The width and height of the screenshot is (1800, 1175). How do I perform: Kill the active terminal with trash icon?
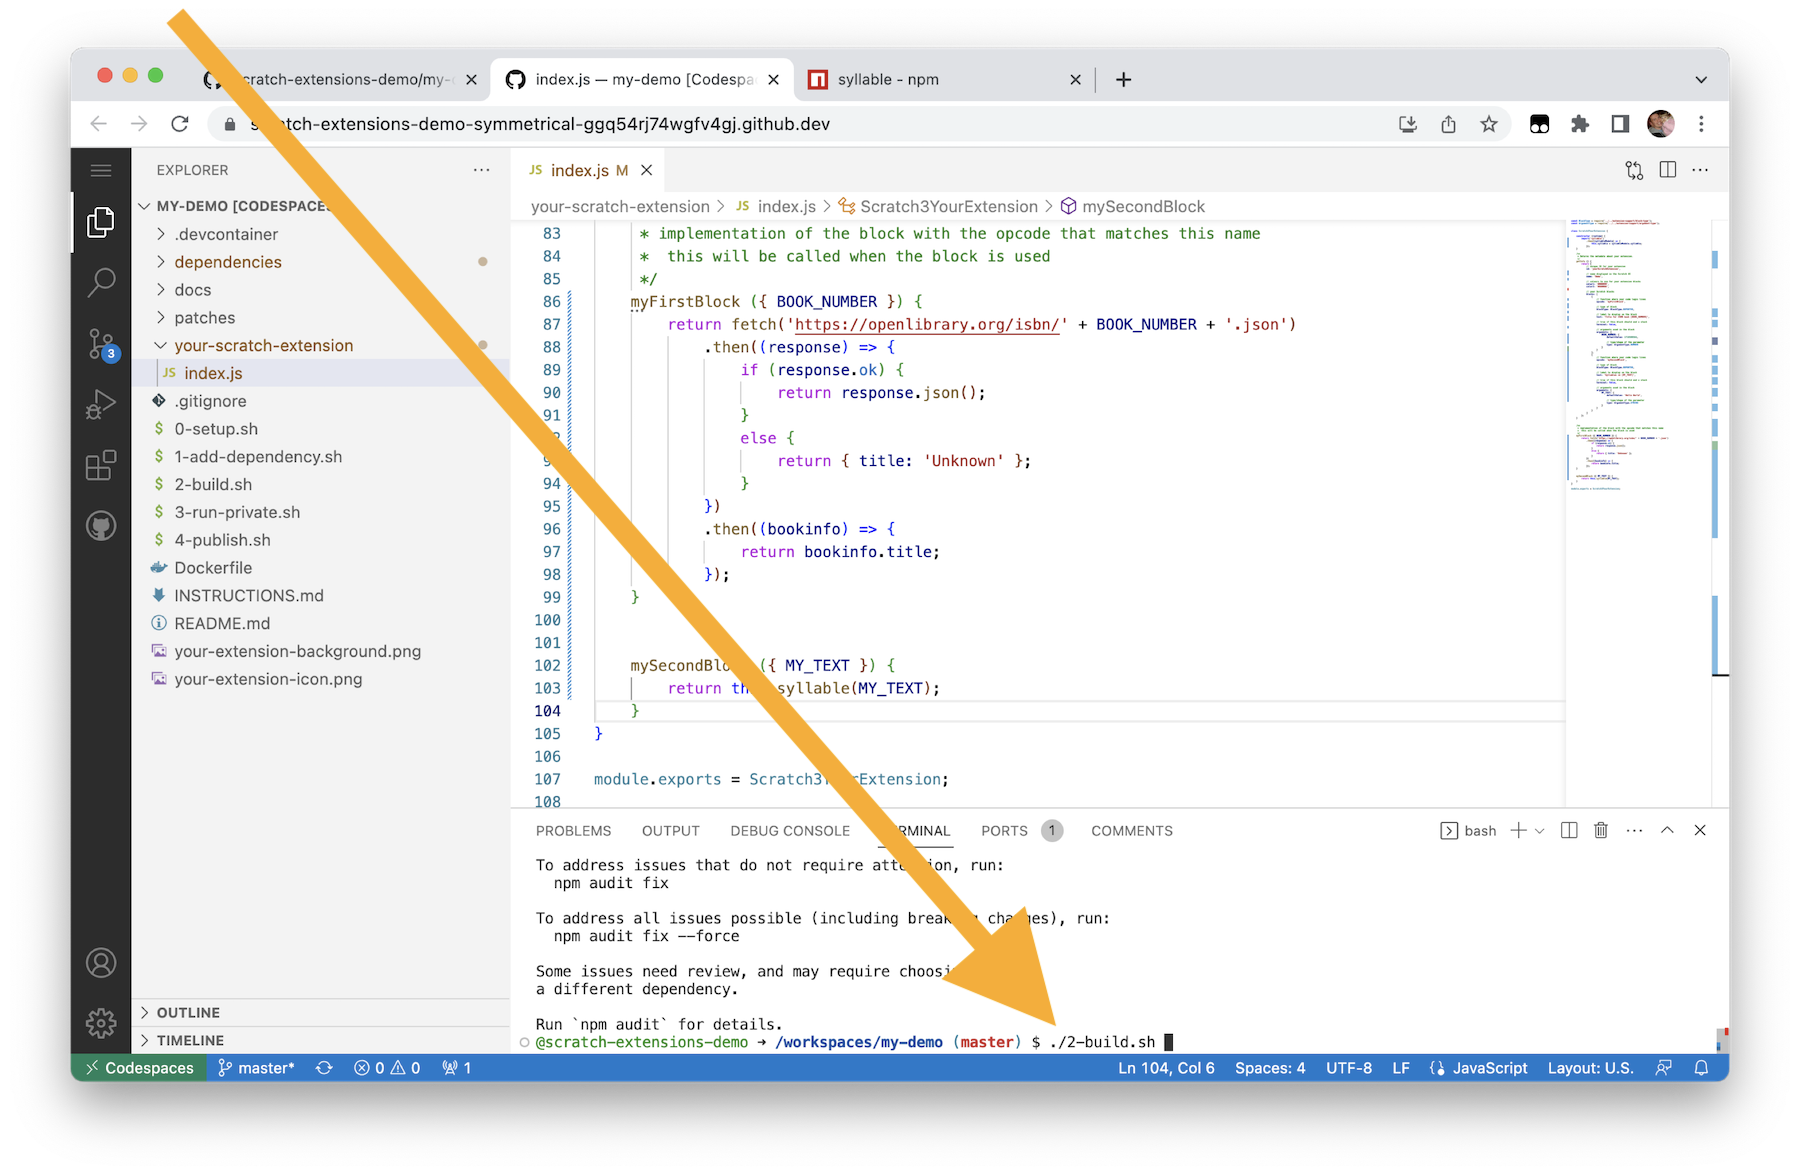(1601, 830)
